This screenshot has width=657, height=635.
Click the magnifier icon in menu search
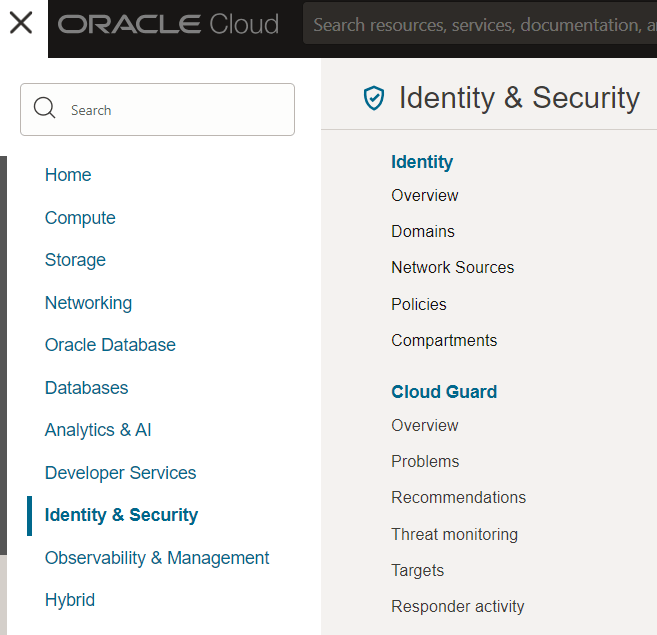(x=44, y=109)
